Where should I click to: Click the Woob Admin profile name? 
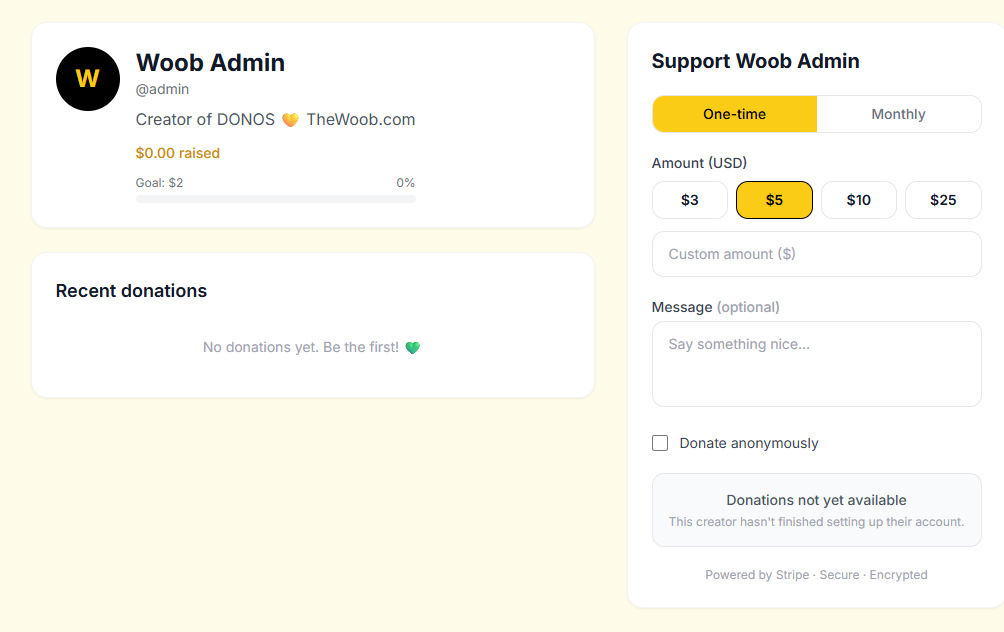point(210,62)
